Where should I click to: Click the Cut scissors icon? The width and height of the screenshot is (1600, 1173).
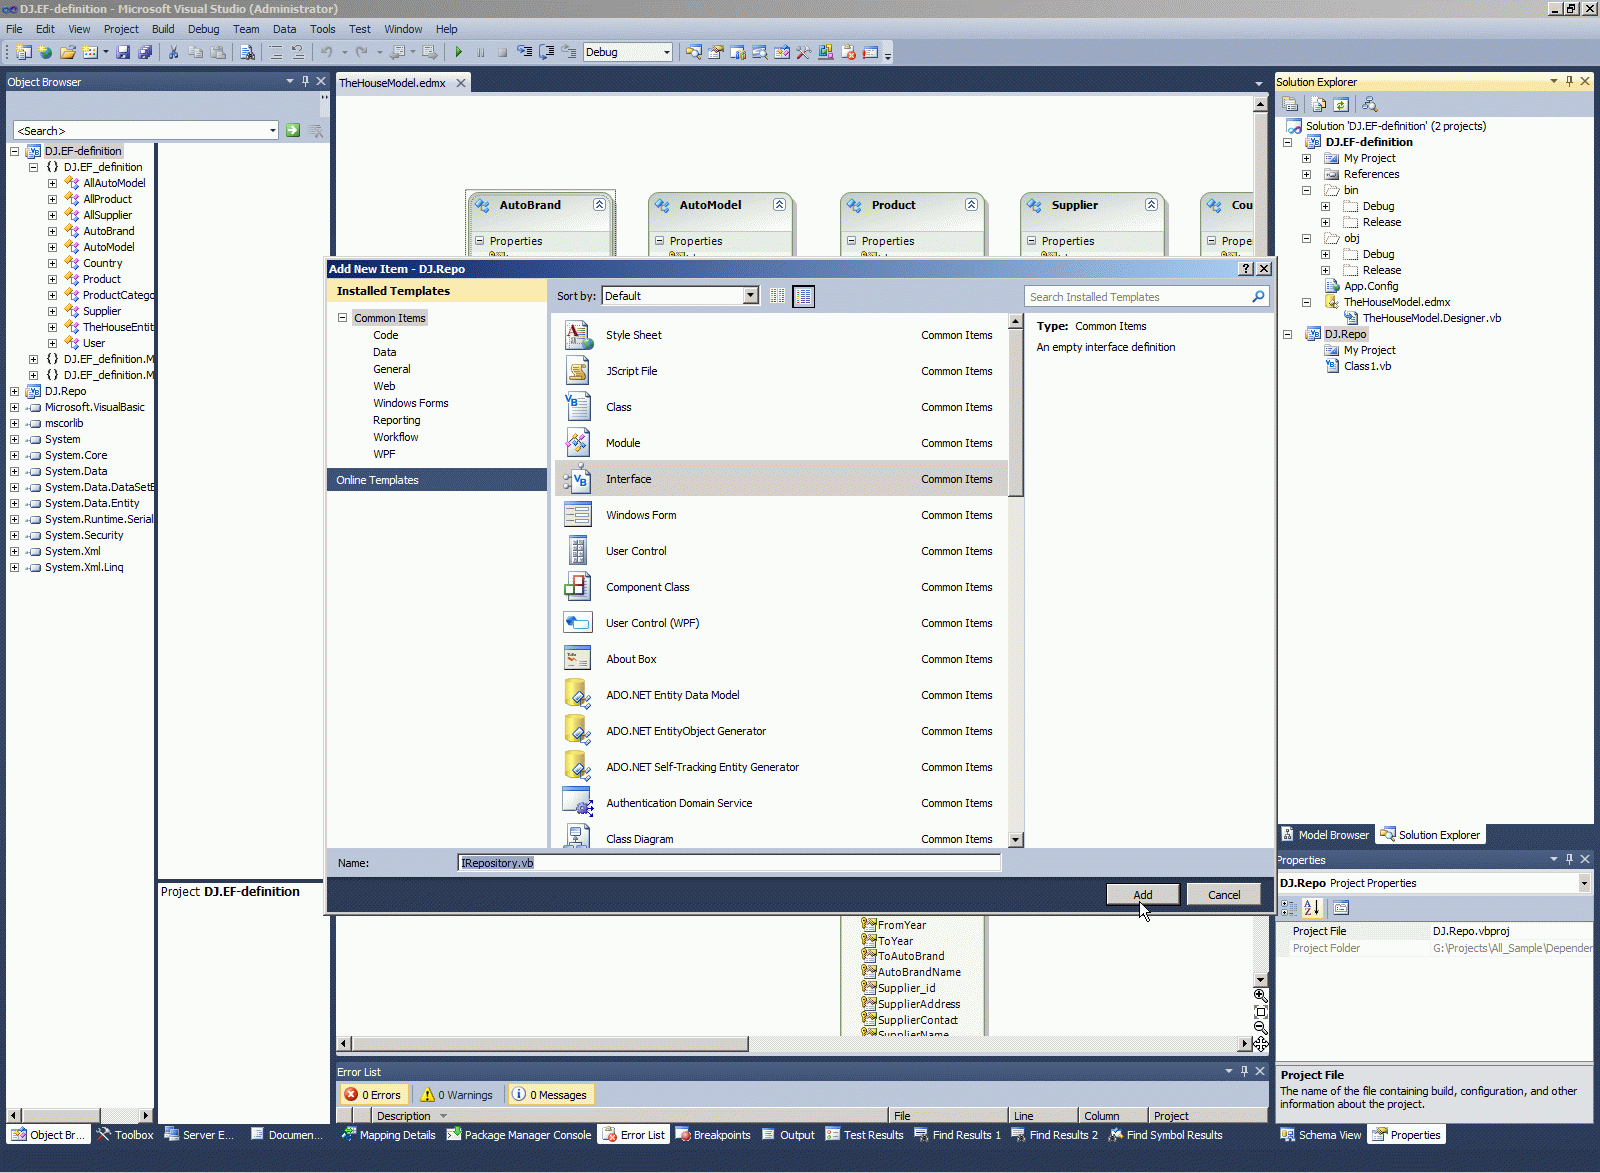click(173, 52)
